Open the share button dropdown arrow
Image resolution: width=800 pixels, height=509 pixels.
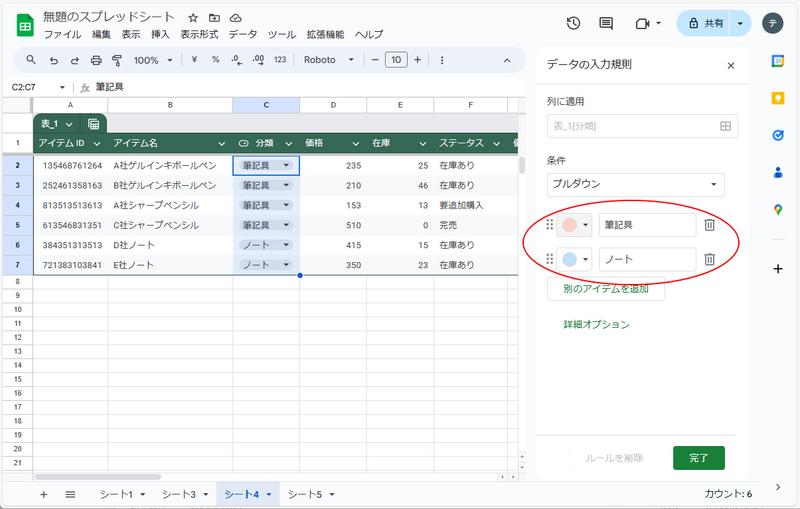point(740,23)
